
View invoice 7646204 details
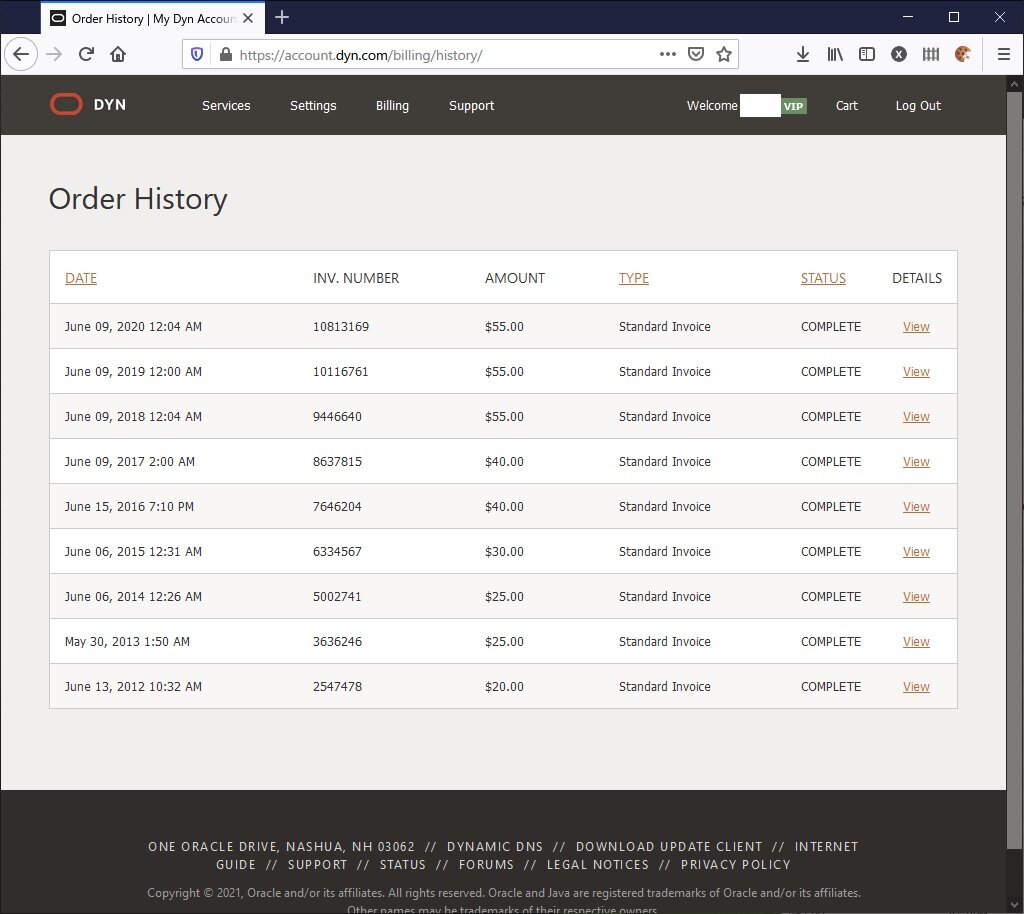(x=916, y=507)
